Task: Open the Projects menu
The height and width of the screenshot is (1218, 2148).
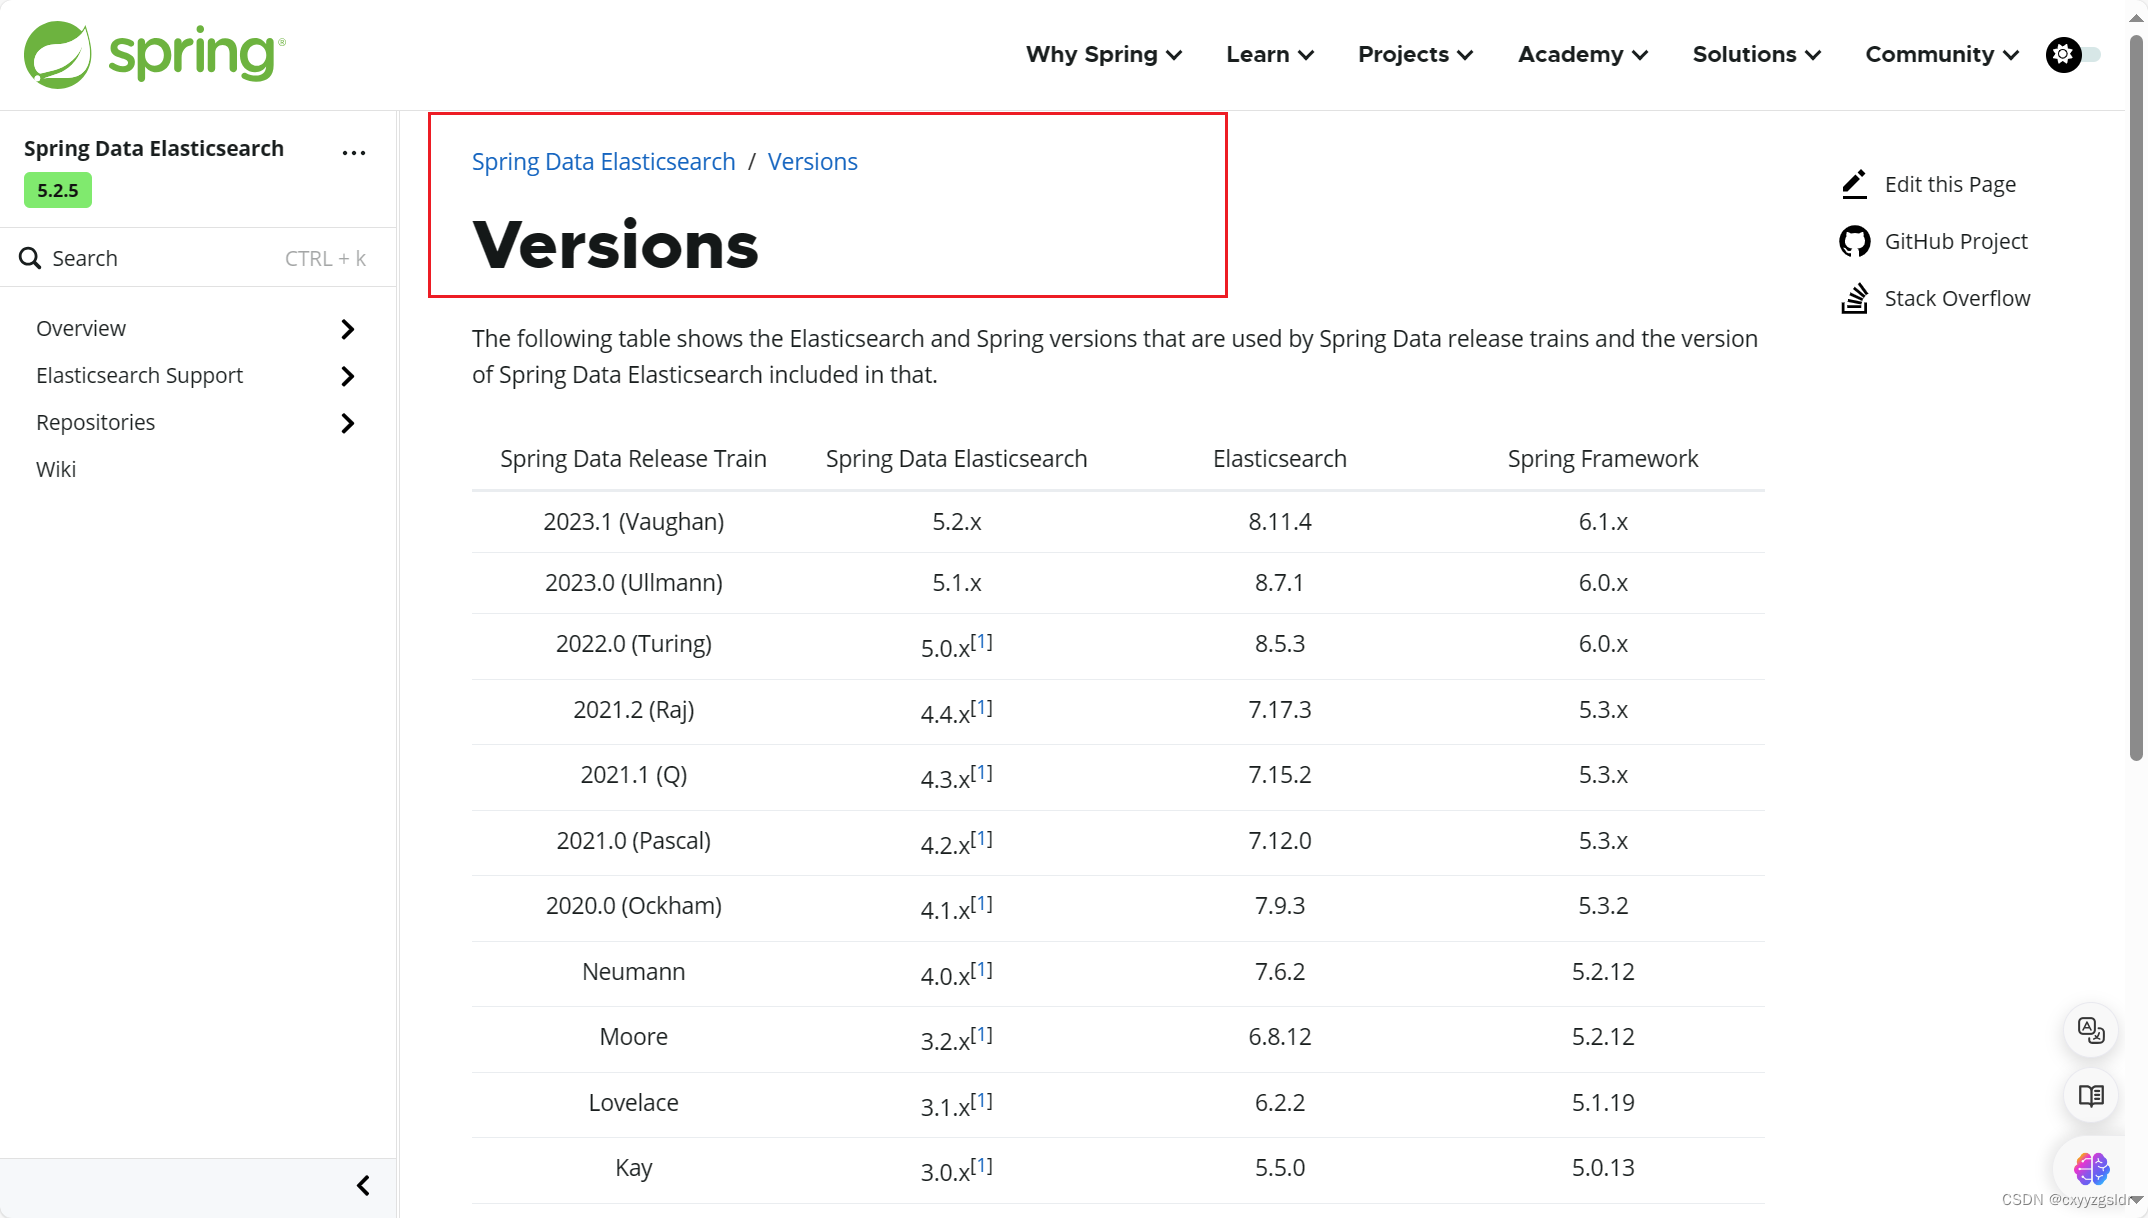Action: point(1414,55)
